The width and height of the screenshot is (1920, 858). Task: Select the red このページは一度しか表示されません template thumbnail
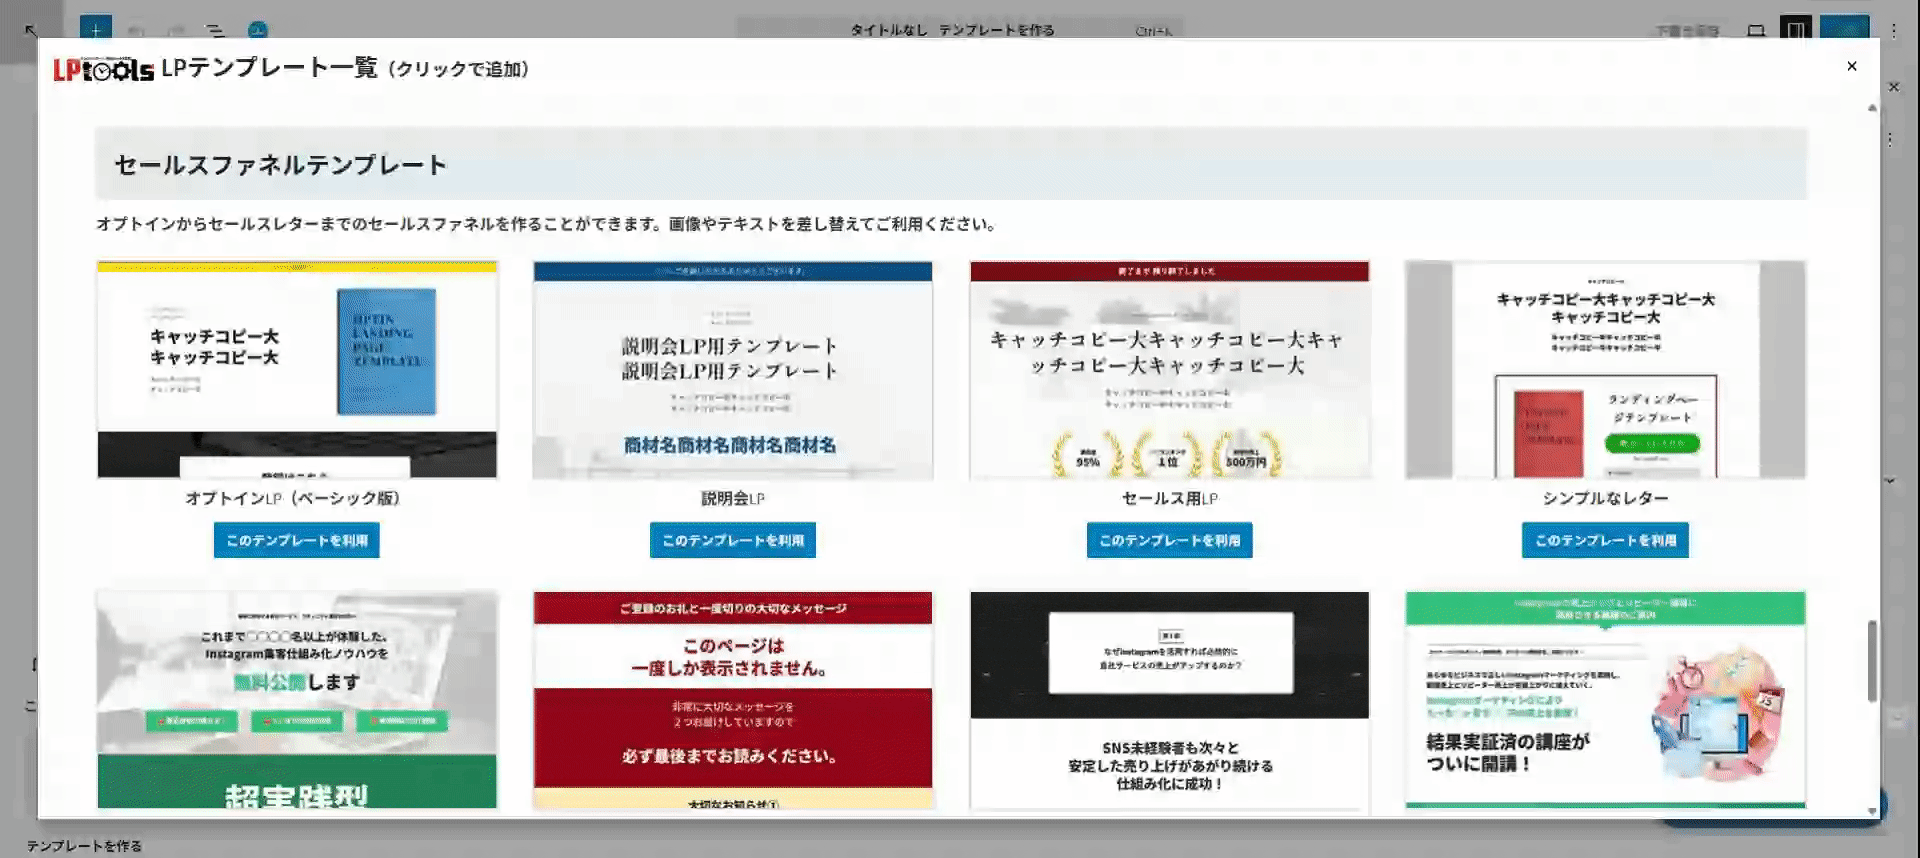tap(733, 700)
